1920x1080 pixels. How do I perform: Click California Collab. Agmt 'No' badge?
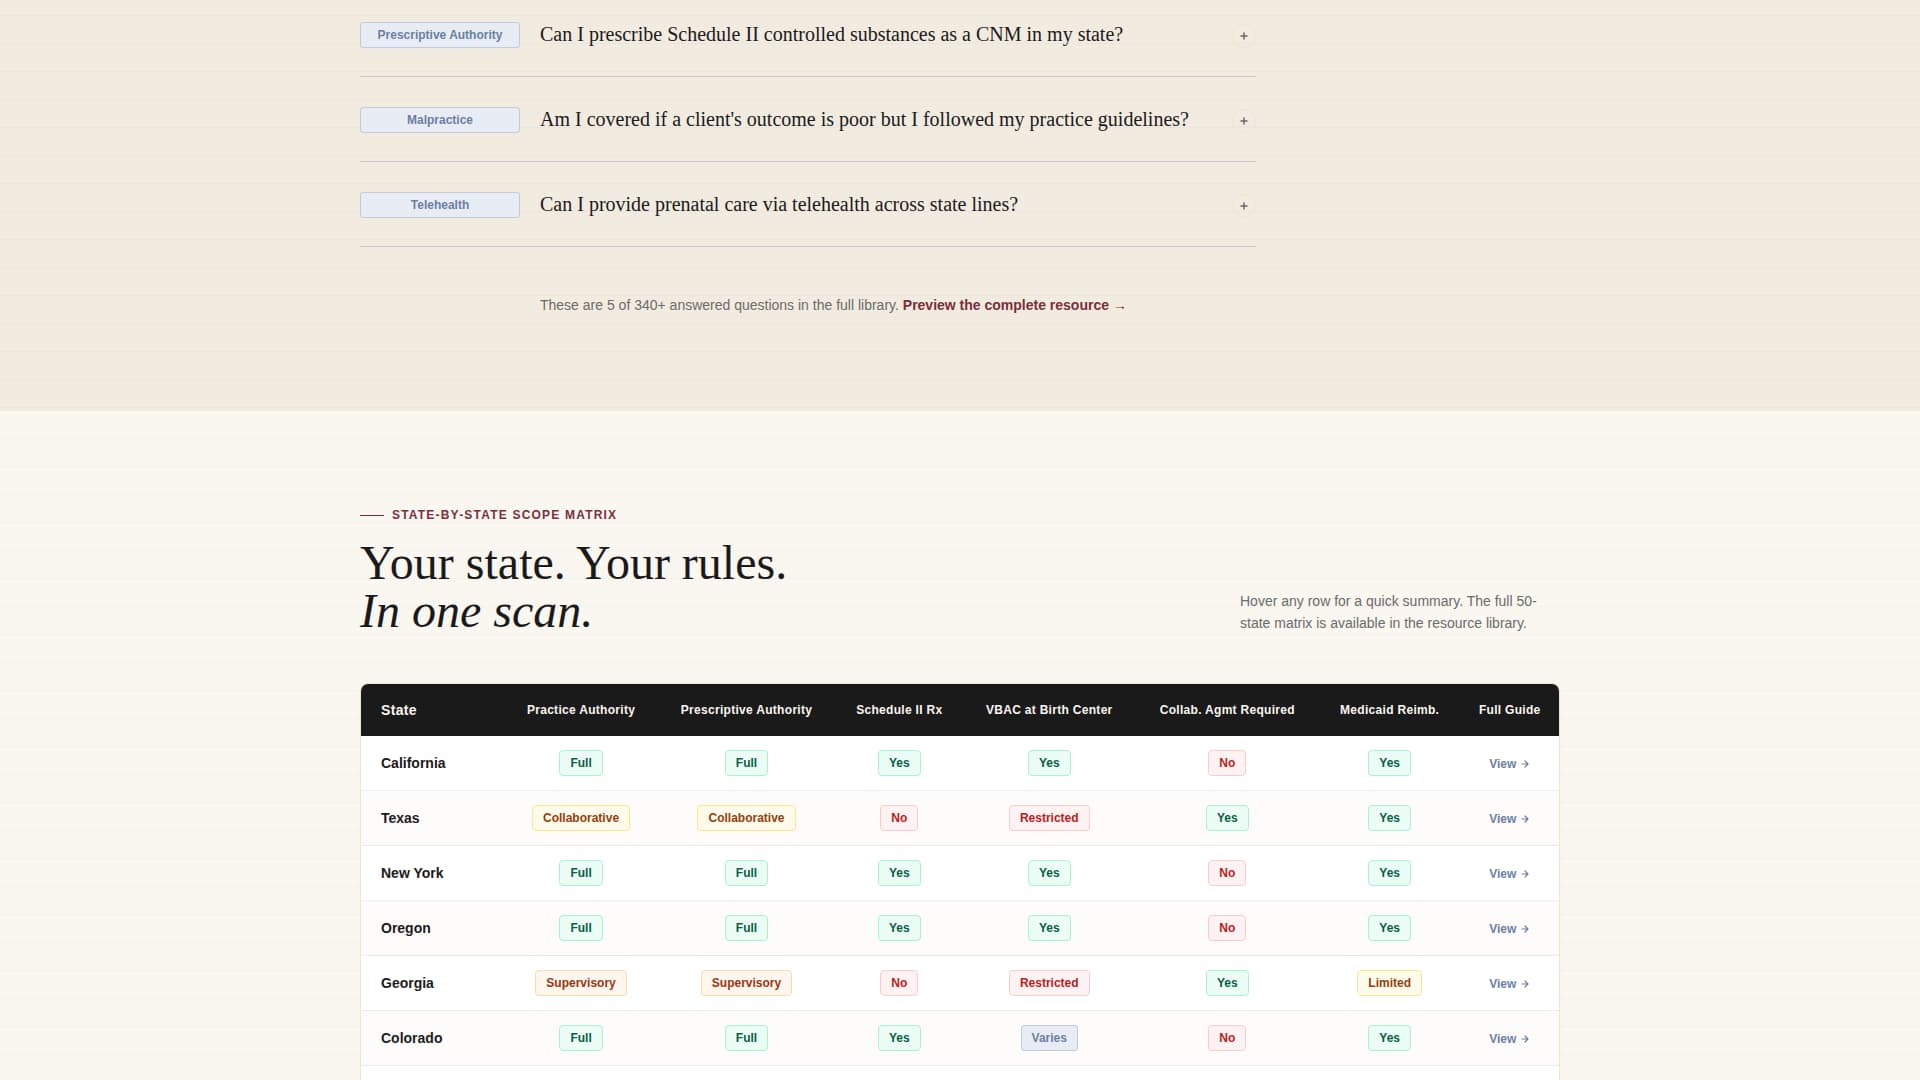coord(1227,763)
